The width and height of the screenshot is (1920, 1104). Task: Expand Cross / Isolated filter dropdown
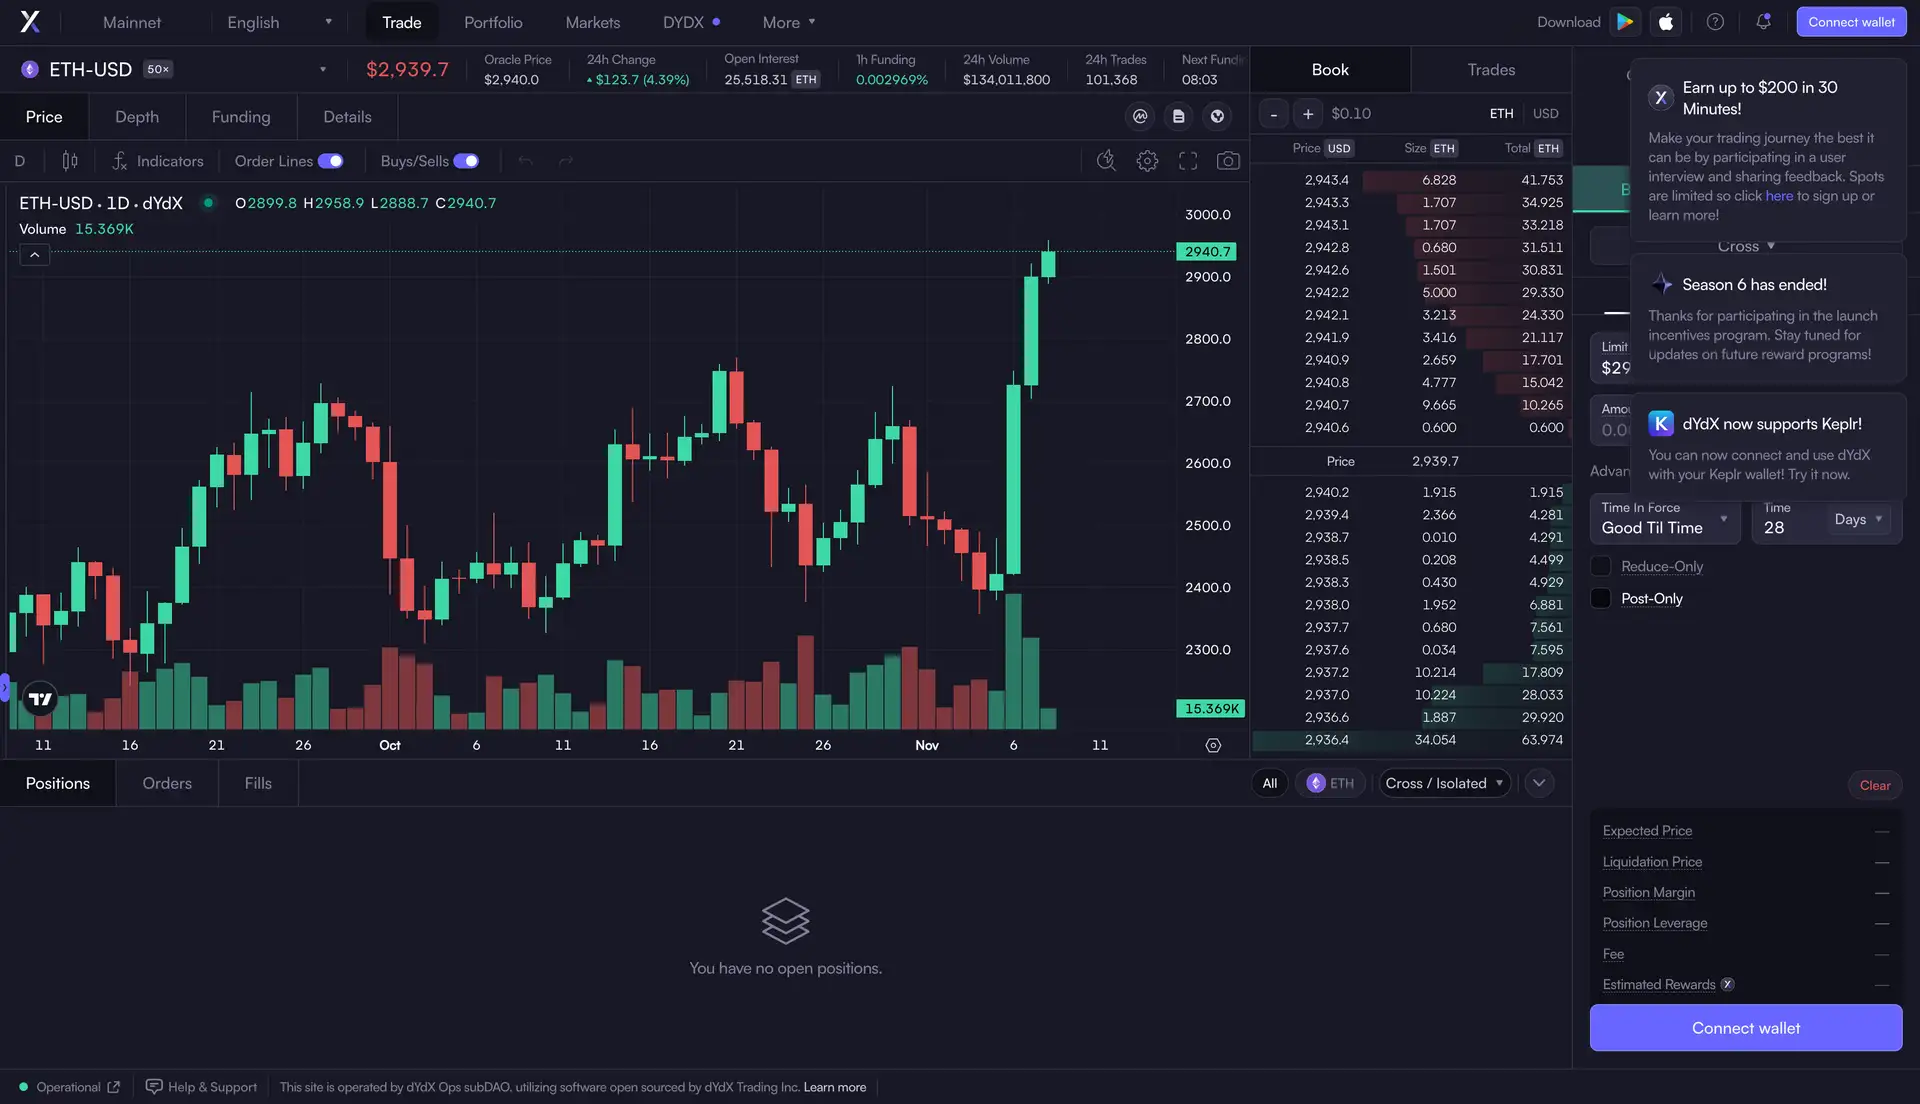(1444, 784)
